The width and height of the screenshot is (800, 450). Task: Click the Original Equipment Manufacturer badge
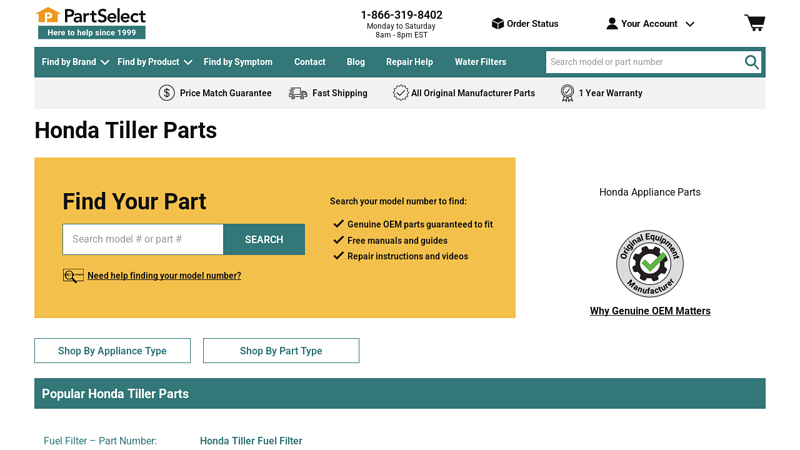(650, 263)
